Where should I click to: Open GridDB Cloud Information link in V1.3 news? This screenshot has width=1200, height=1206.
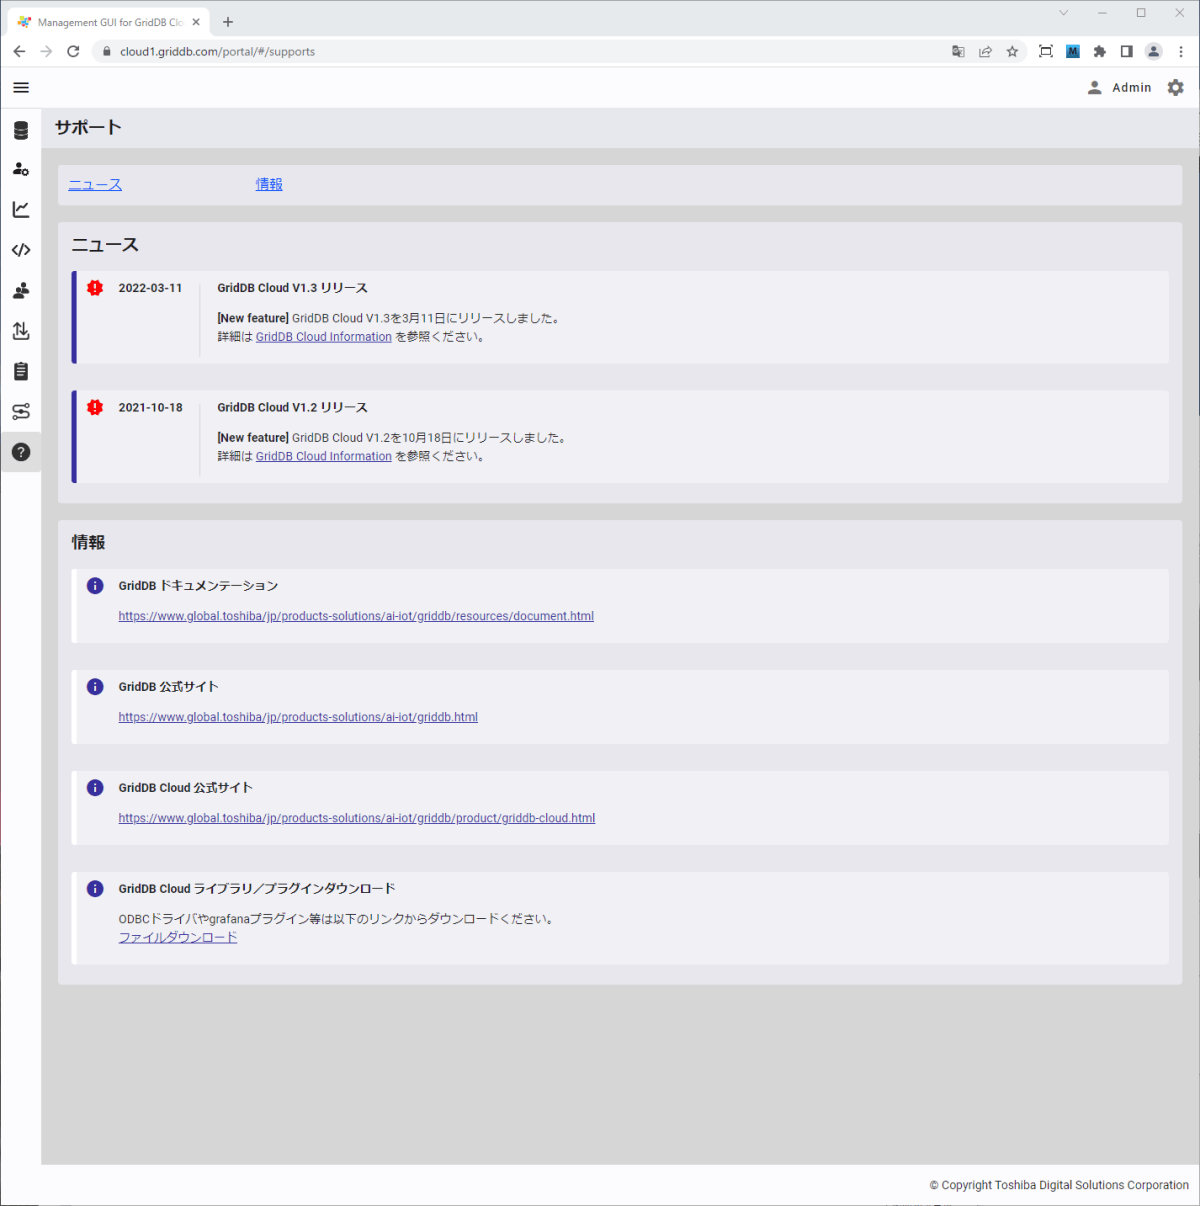pos(324,337)
